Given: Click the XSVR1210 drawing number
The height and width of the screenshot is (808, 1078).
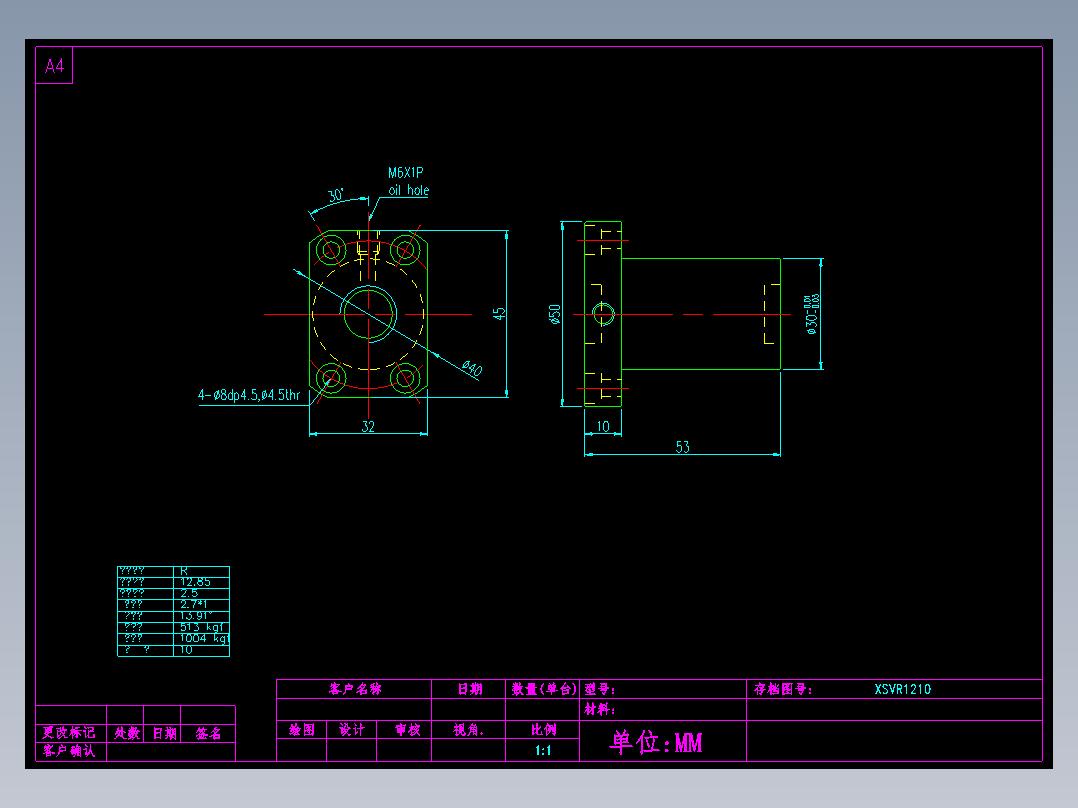Looking at the screenshot, I should coord(903,689).
